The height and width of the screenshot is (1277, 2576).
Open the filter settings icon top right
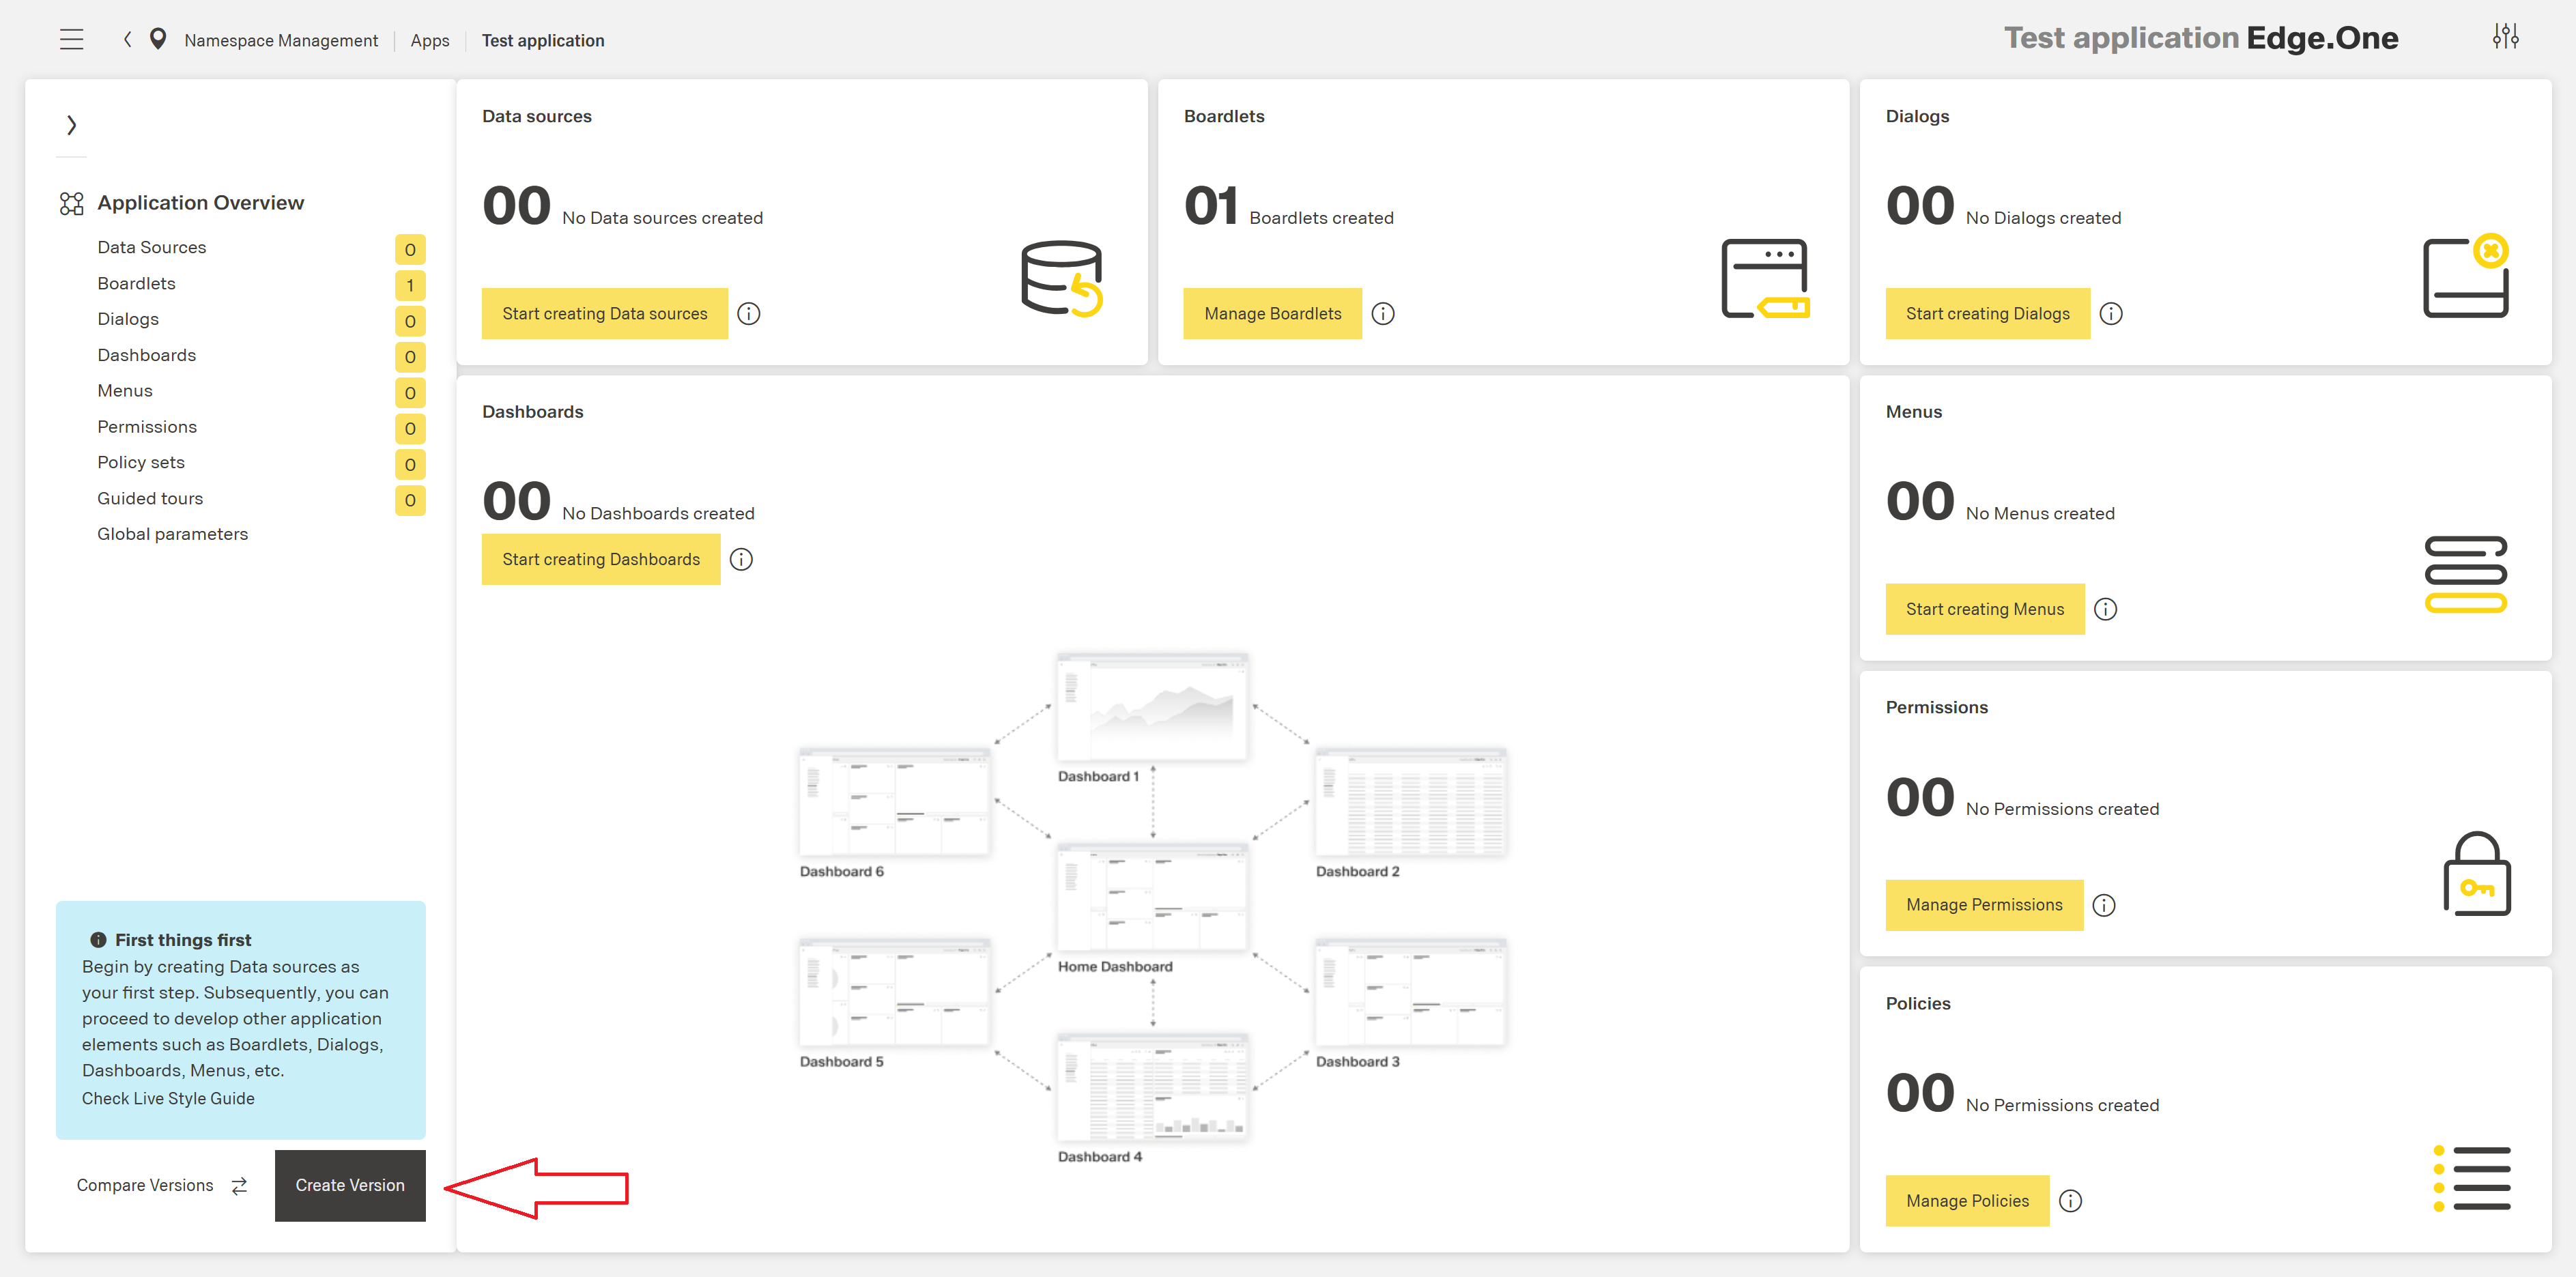point(2507,37)
